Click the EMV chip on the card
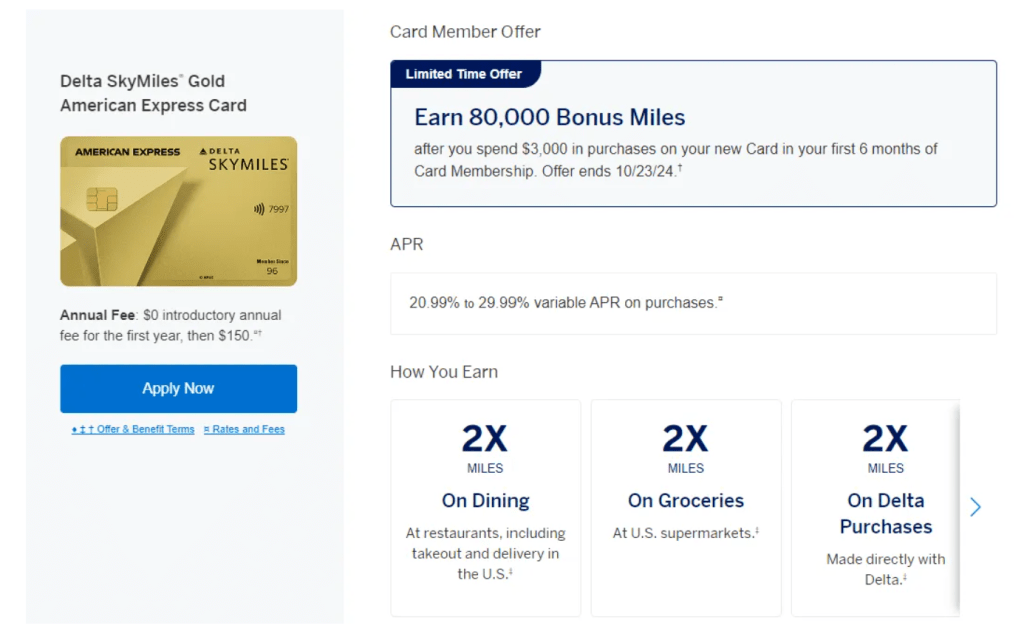This screenshot has width=1024, height=637. 102,198
